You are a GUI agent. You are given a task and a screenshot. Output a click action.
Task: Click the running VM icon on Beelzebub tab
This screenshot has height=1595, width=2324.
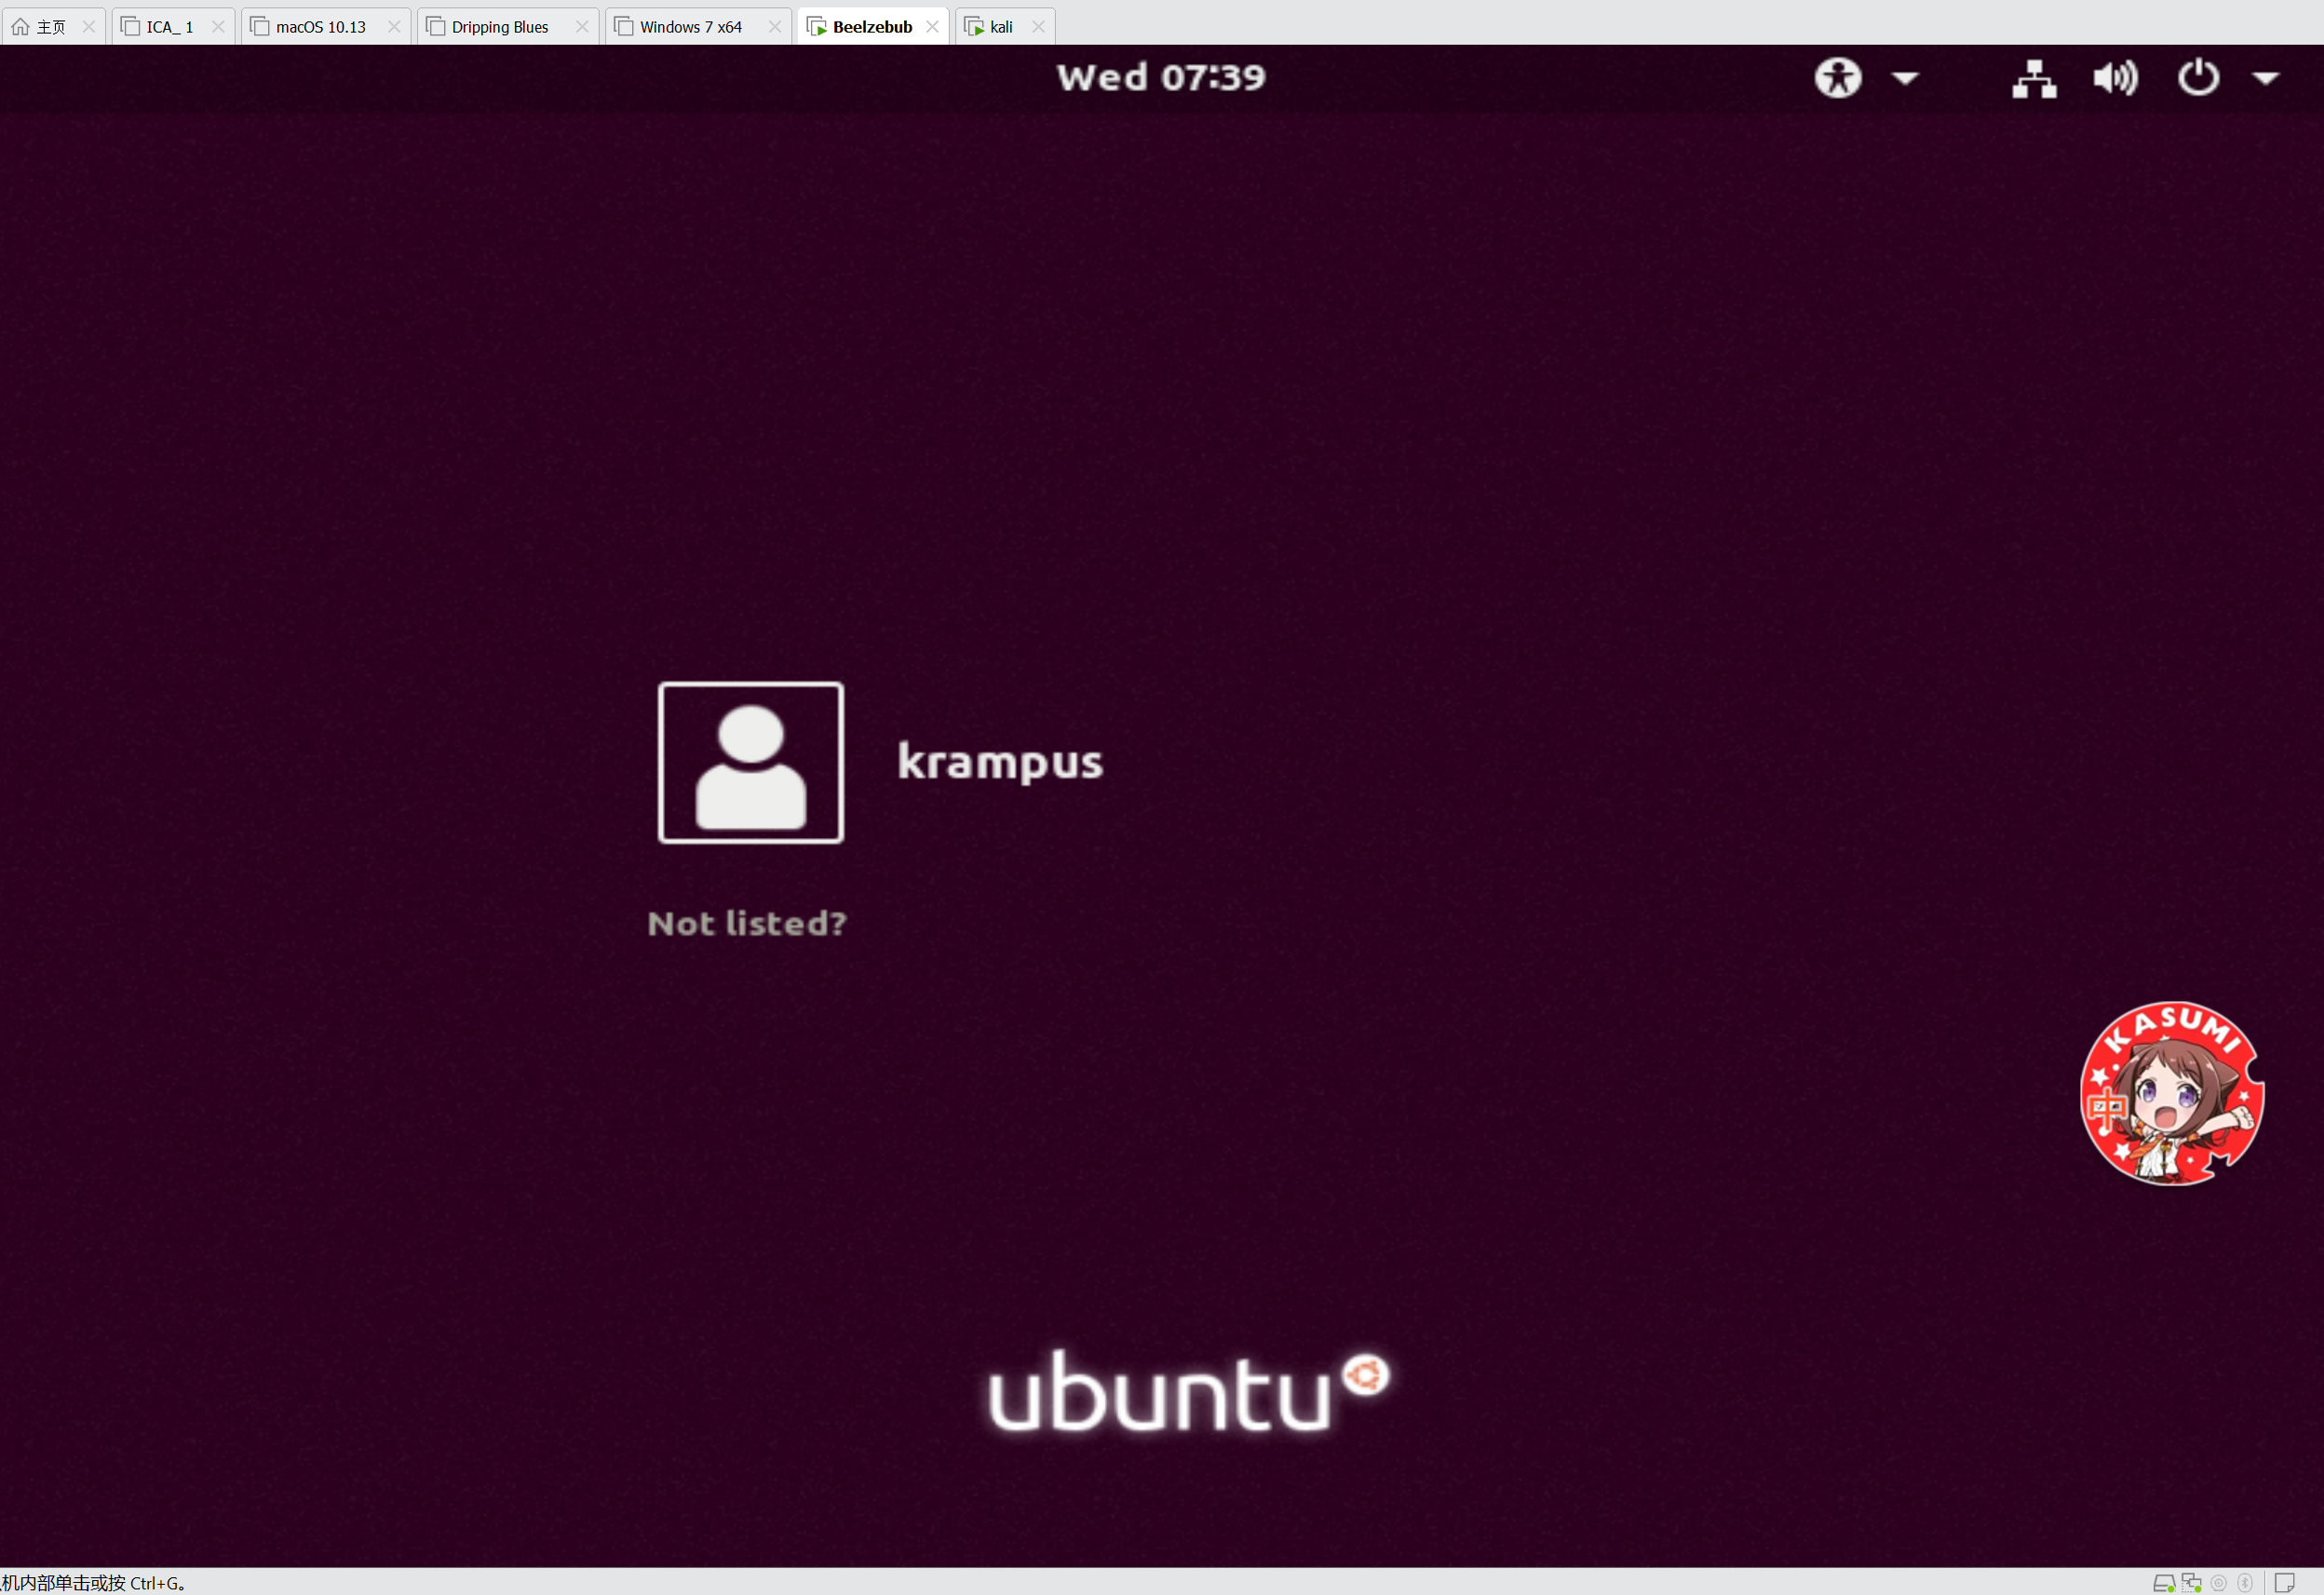816,27
